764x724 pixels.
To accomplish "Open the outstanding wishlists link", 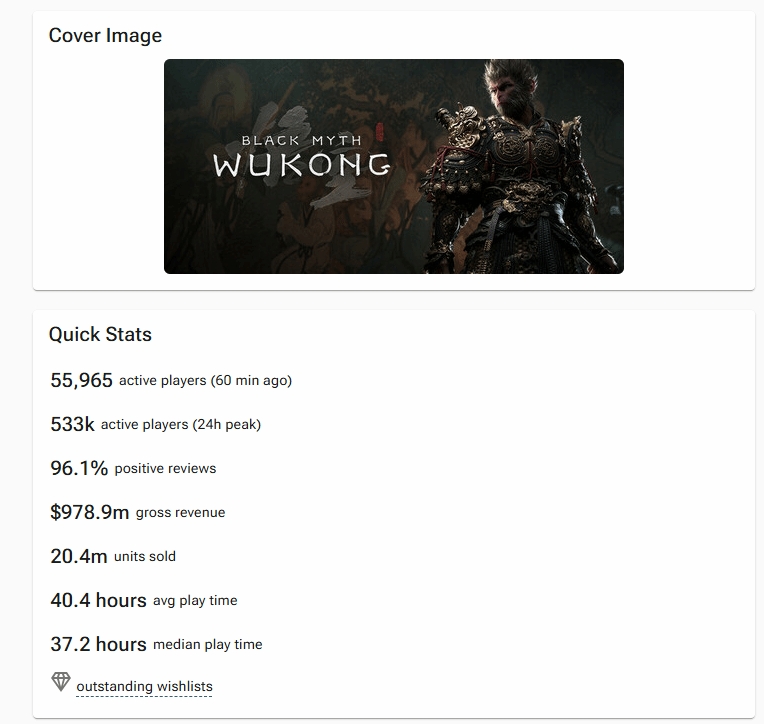I will pos(144,686).
